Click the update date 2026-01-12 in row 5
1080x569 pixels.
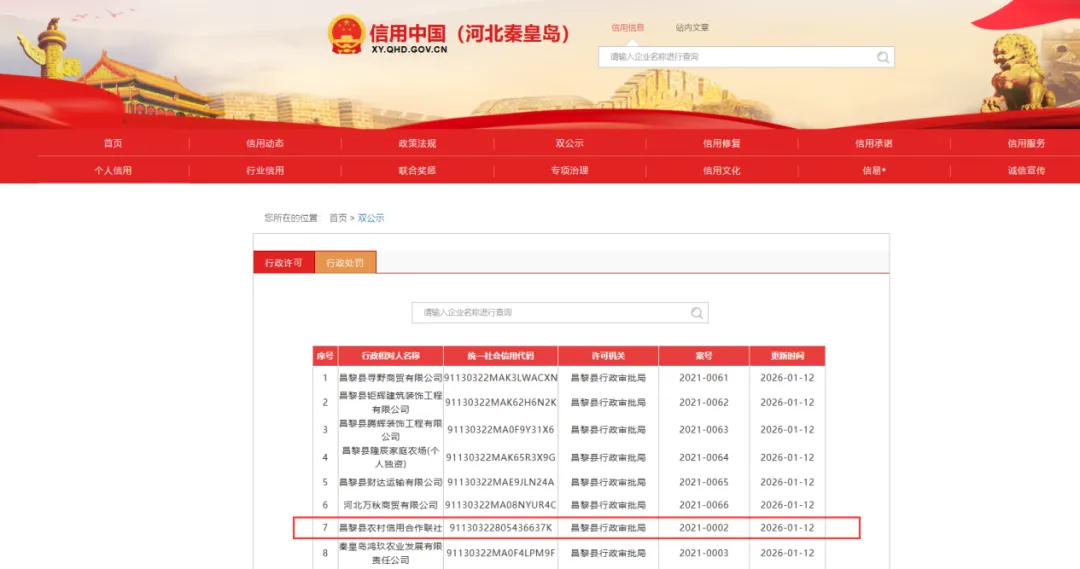tap(787, 482)
